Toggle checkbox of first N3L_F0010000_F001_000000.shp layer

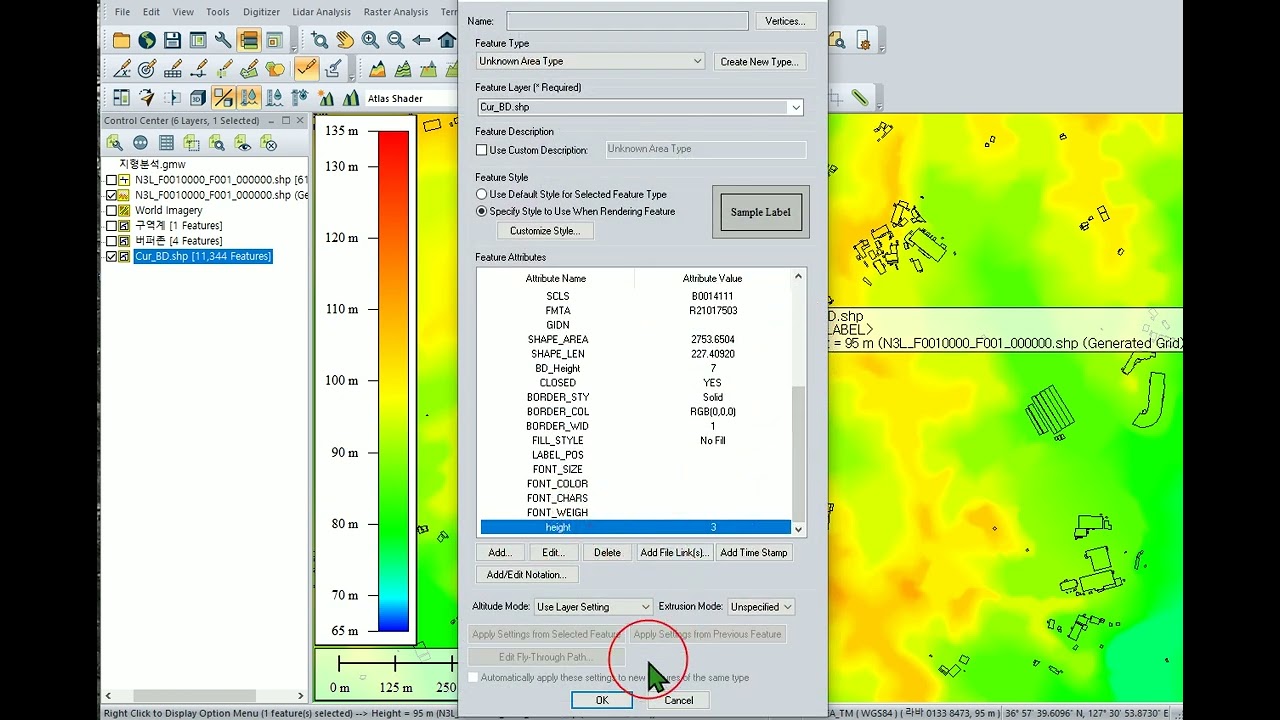tap(112, 180)
